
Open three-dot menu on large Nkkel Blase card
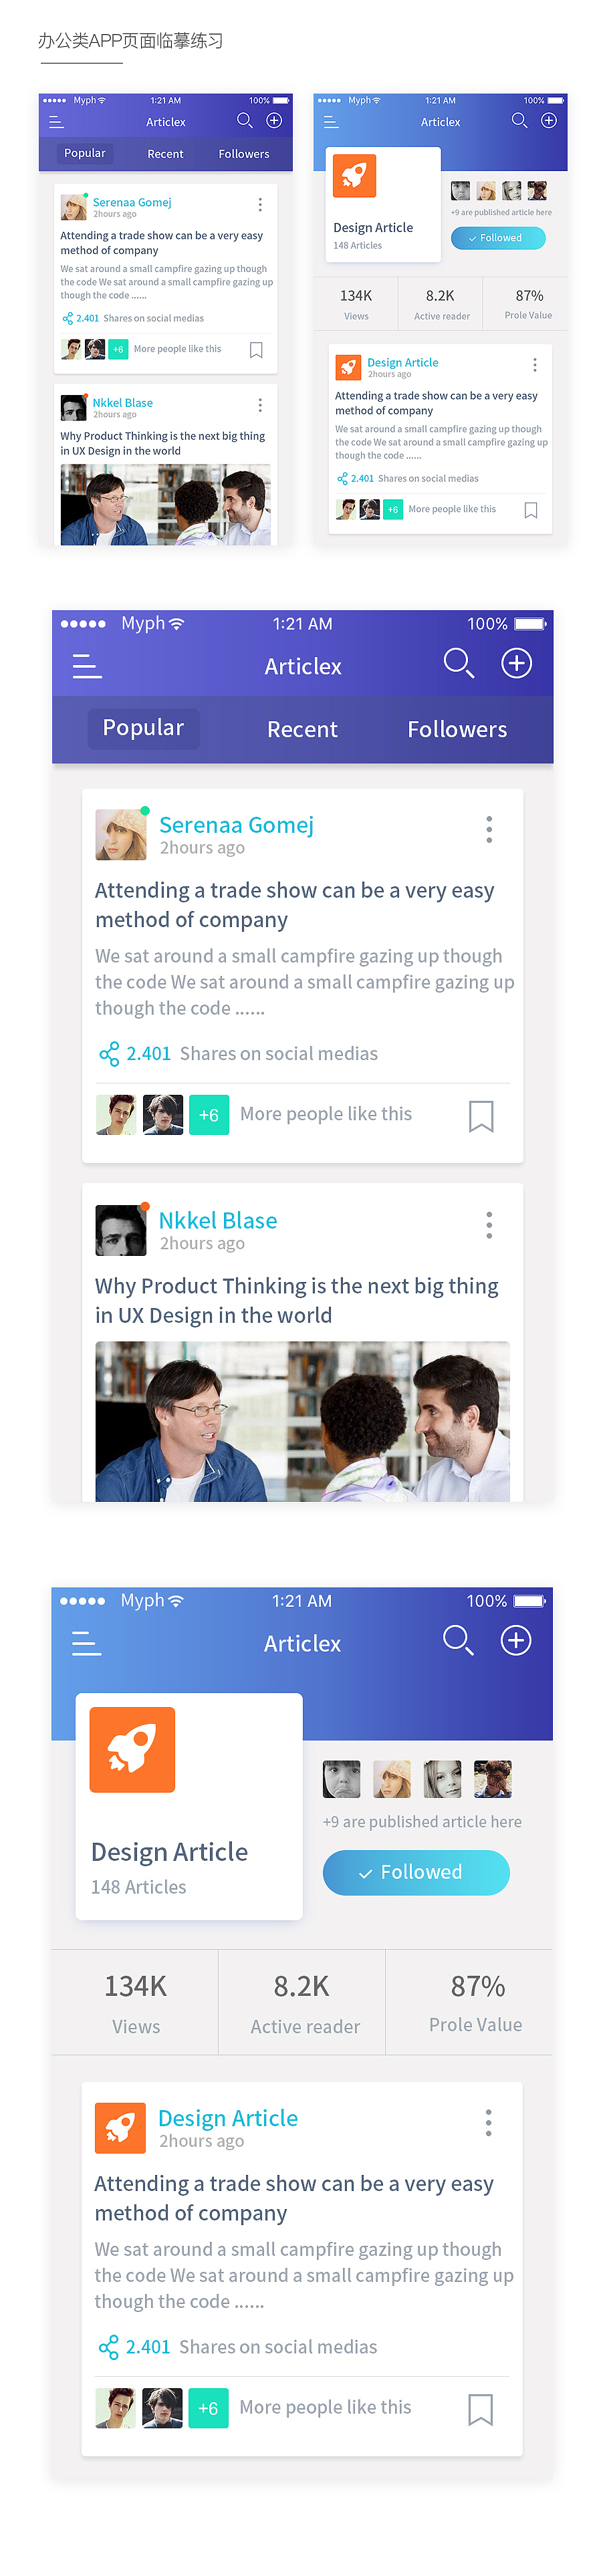[x=489, y=1225]
